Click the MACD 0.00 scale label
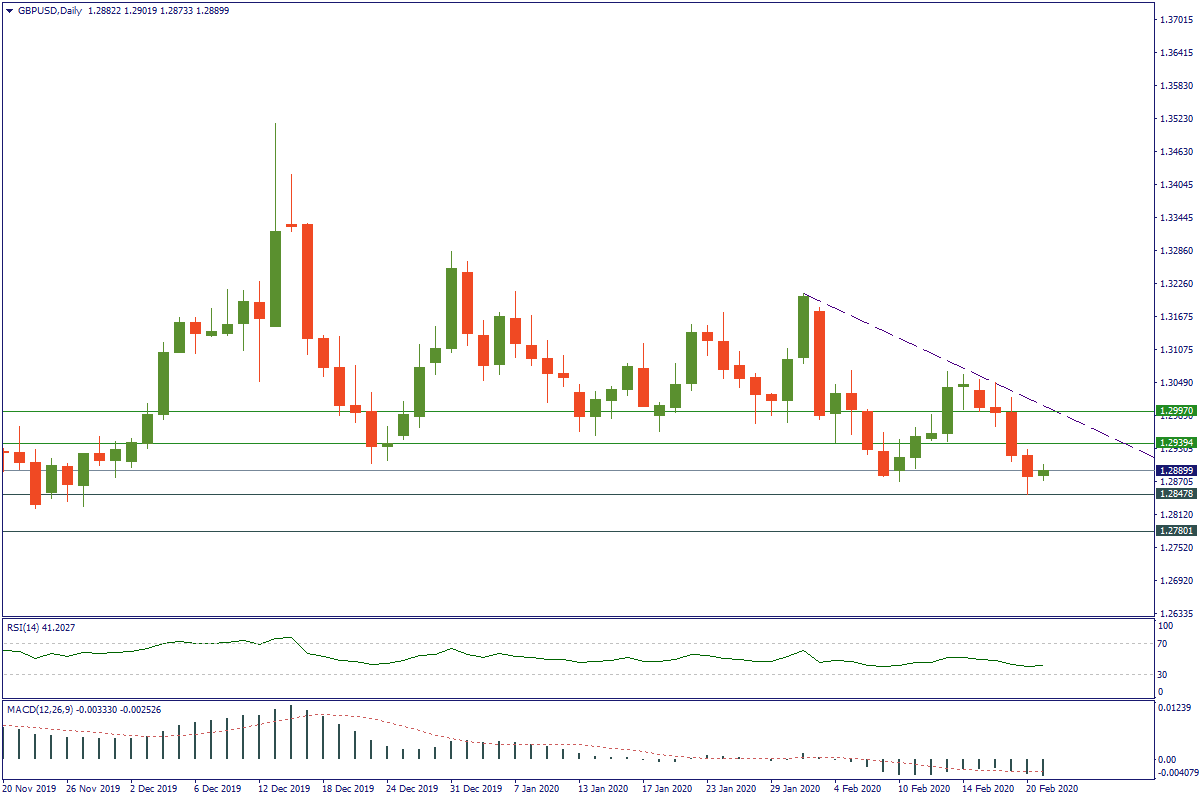 tap(1165, 760)
